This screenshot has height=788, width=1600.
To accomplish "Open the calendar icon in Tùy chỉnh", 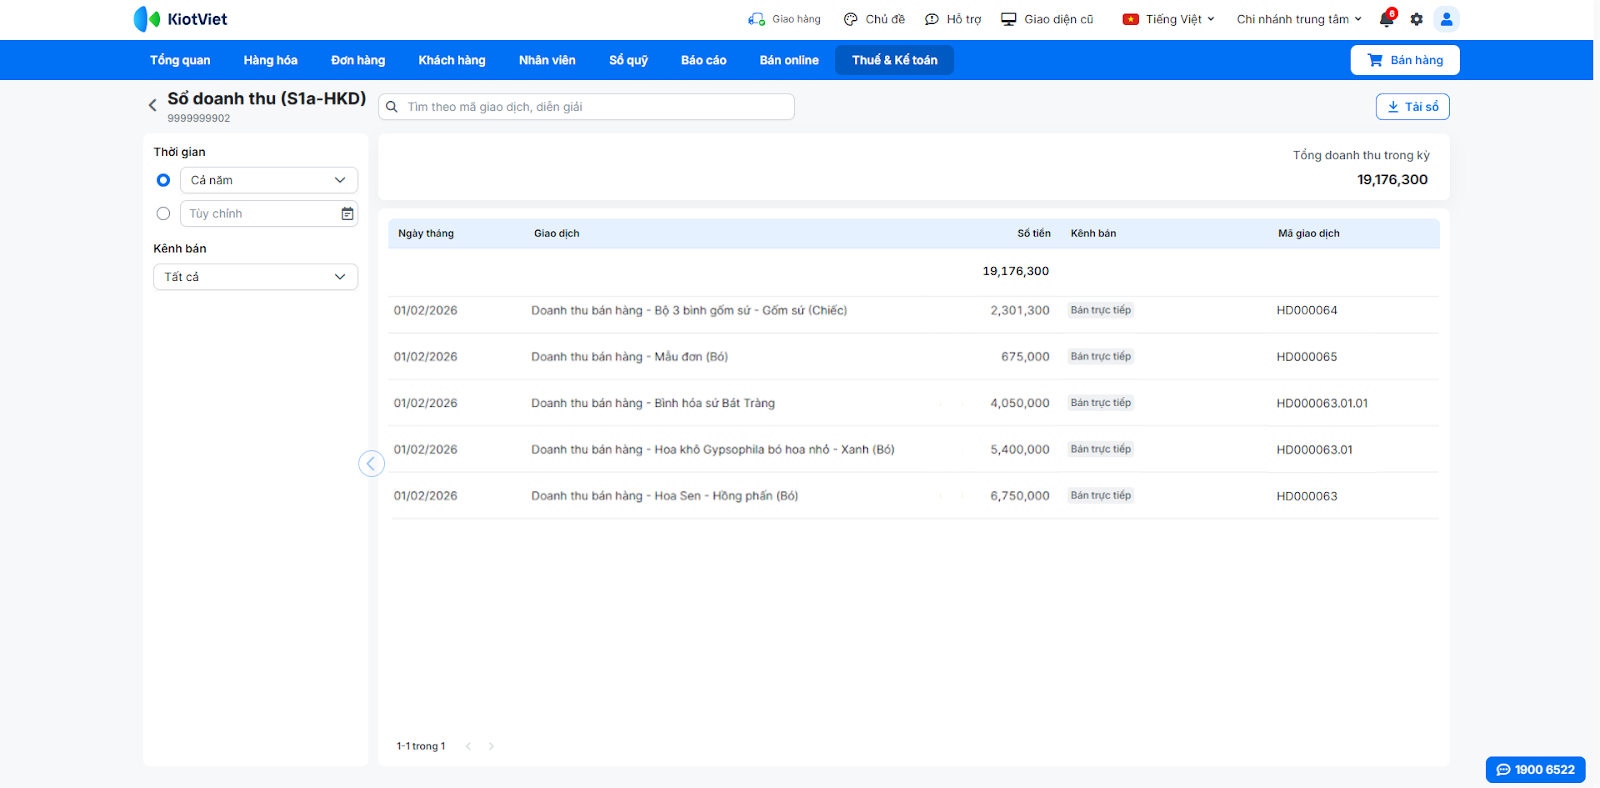I will [x=347, y=214].
